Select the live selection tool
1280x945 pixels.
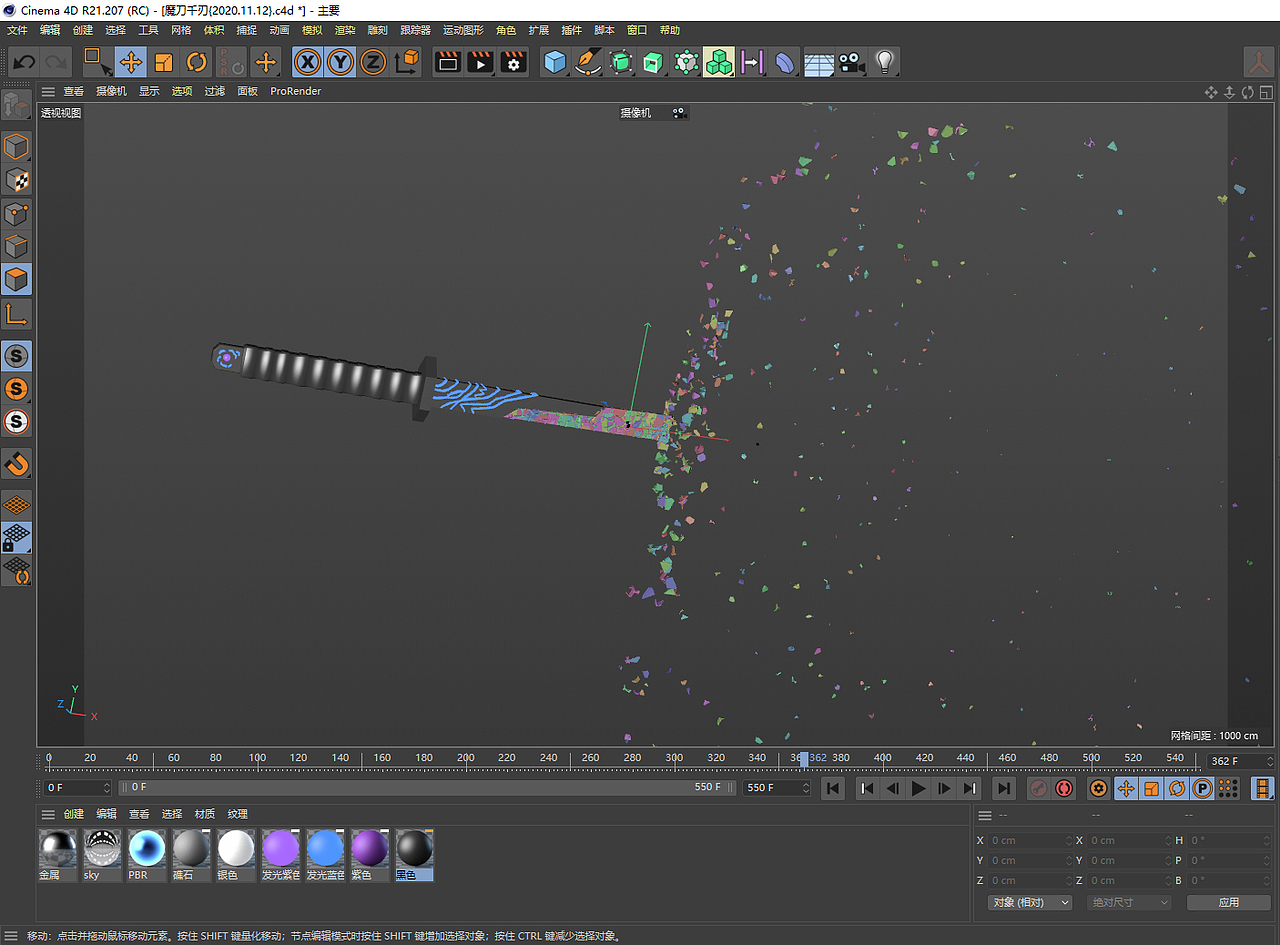click(97, 63)
